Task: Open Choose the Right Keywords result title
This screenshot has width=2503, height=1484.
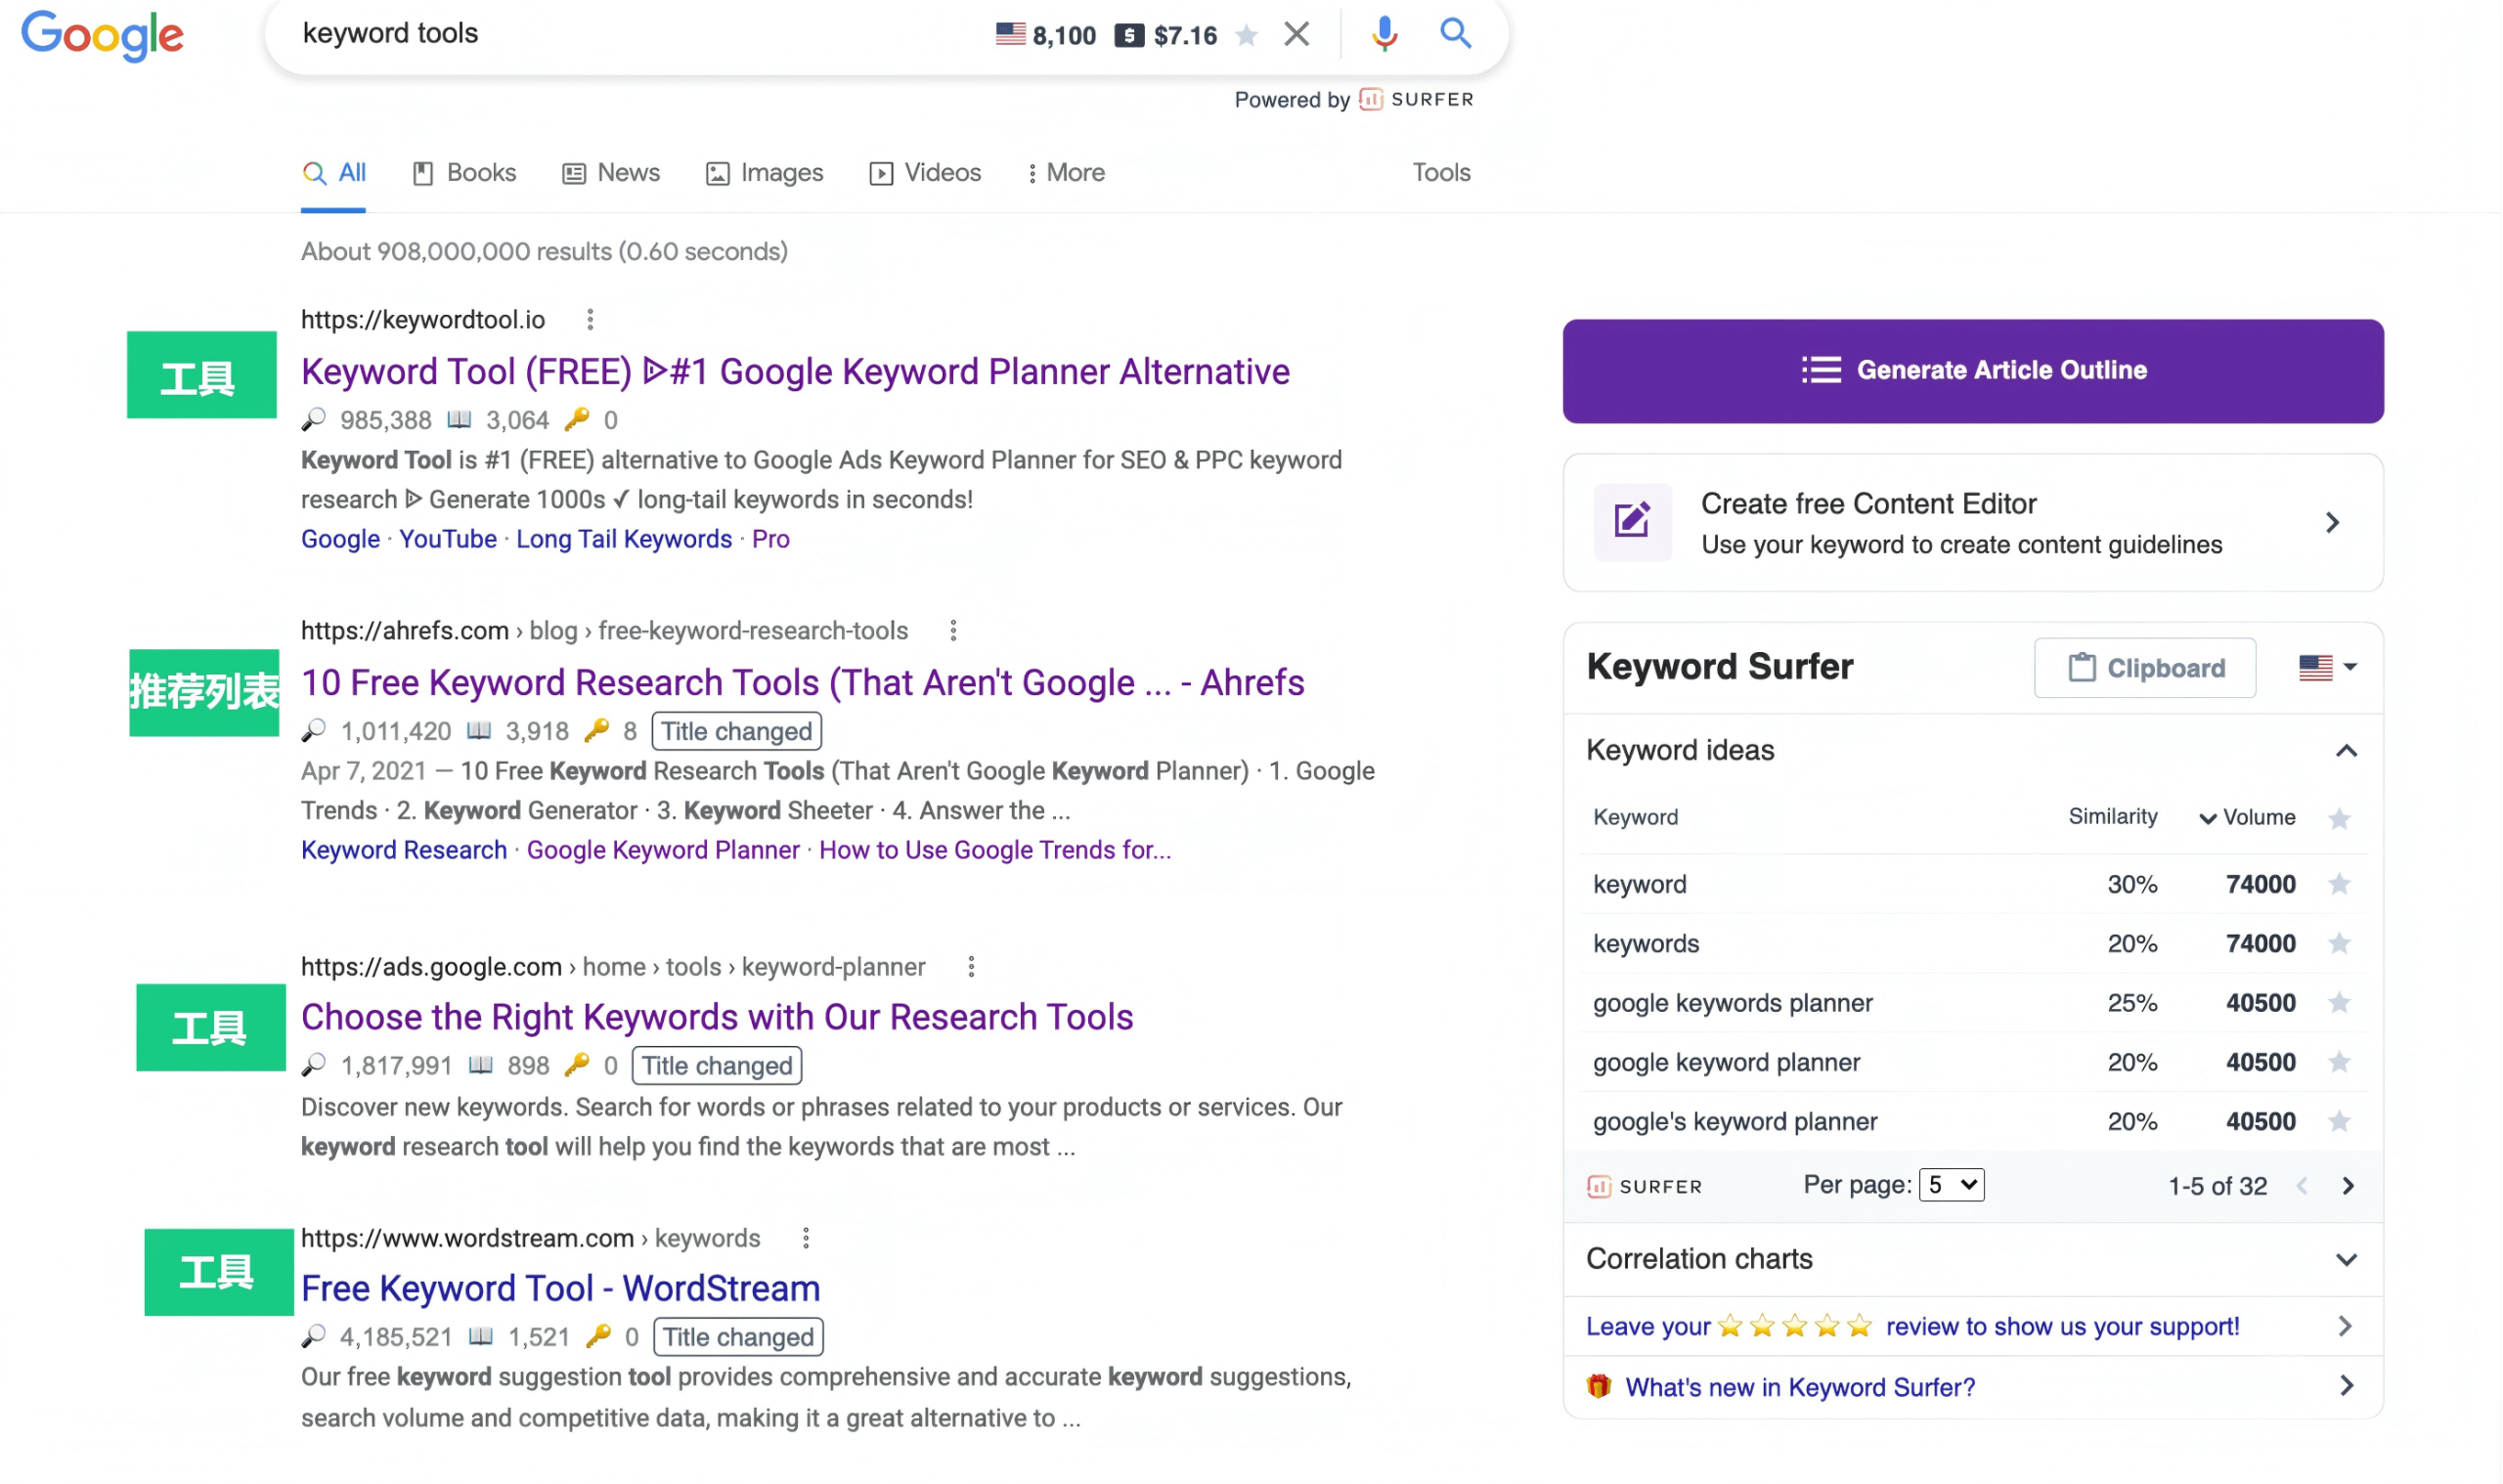Action: (x=717, y=1017)
